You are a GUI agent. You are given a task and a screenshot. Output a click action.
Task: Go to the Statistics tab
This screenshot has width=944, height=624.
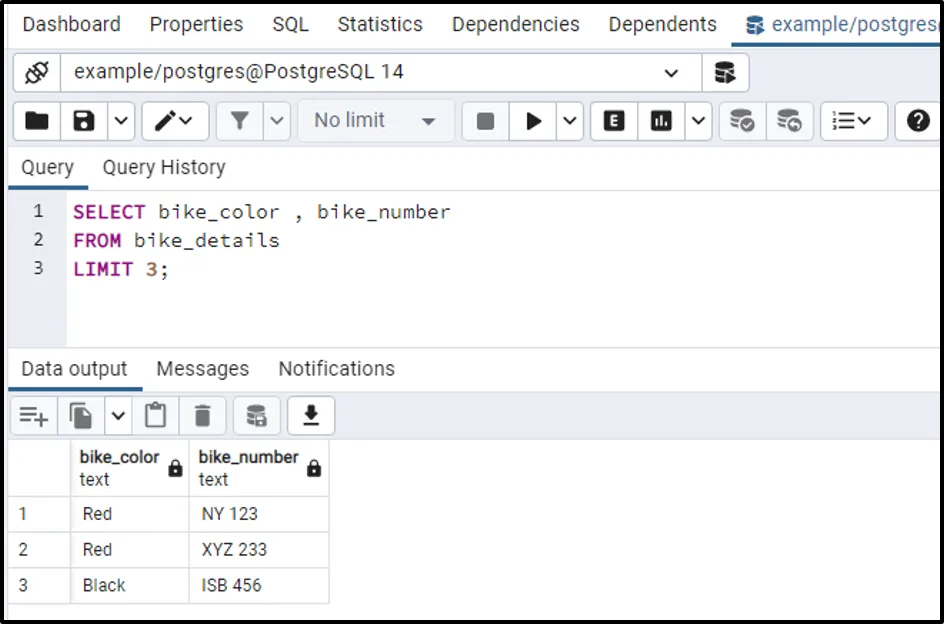(380, 24)
